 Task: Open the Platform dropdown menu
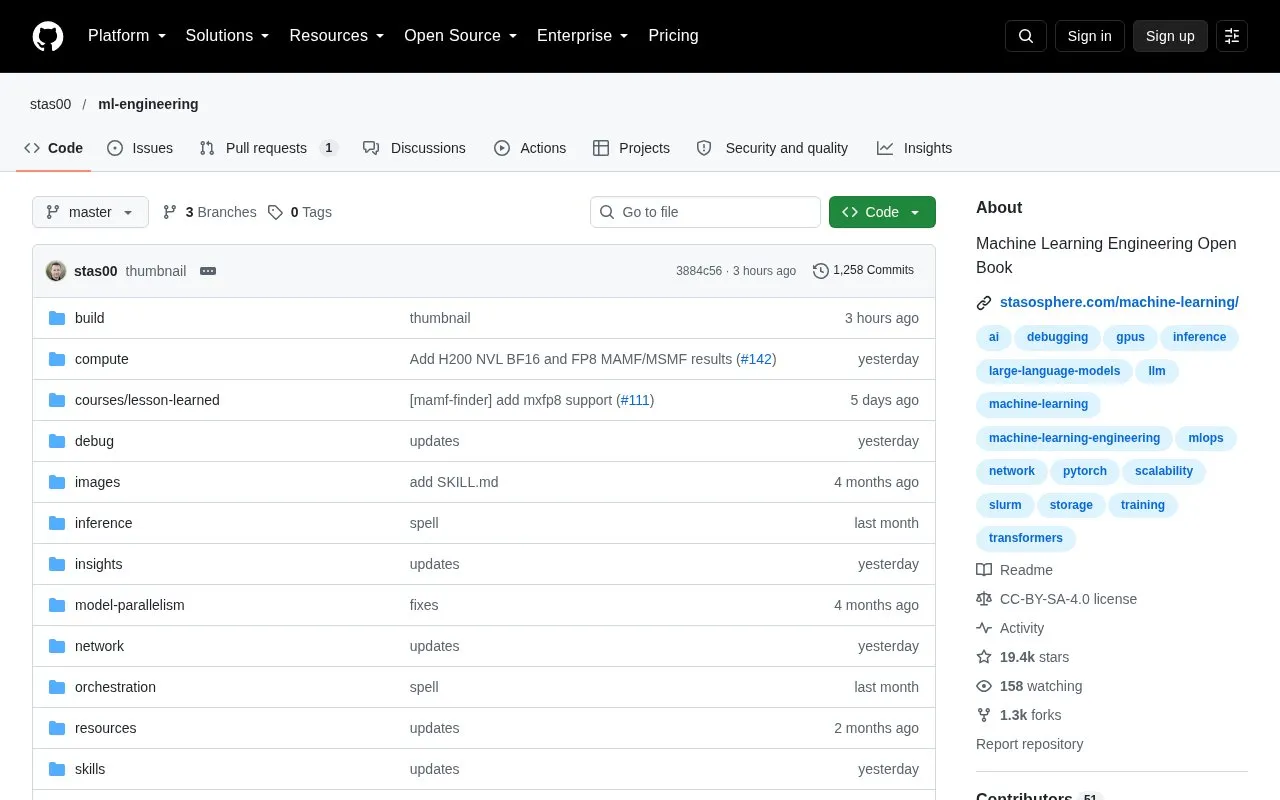click(x=127, y=36)
